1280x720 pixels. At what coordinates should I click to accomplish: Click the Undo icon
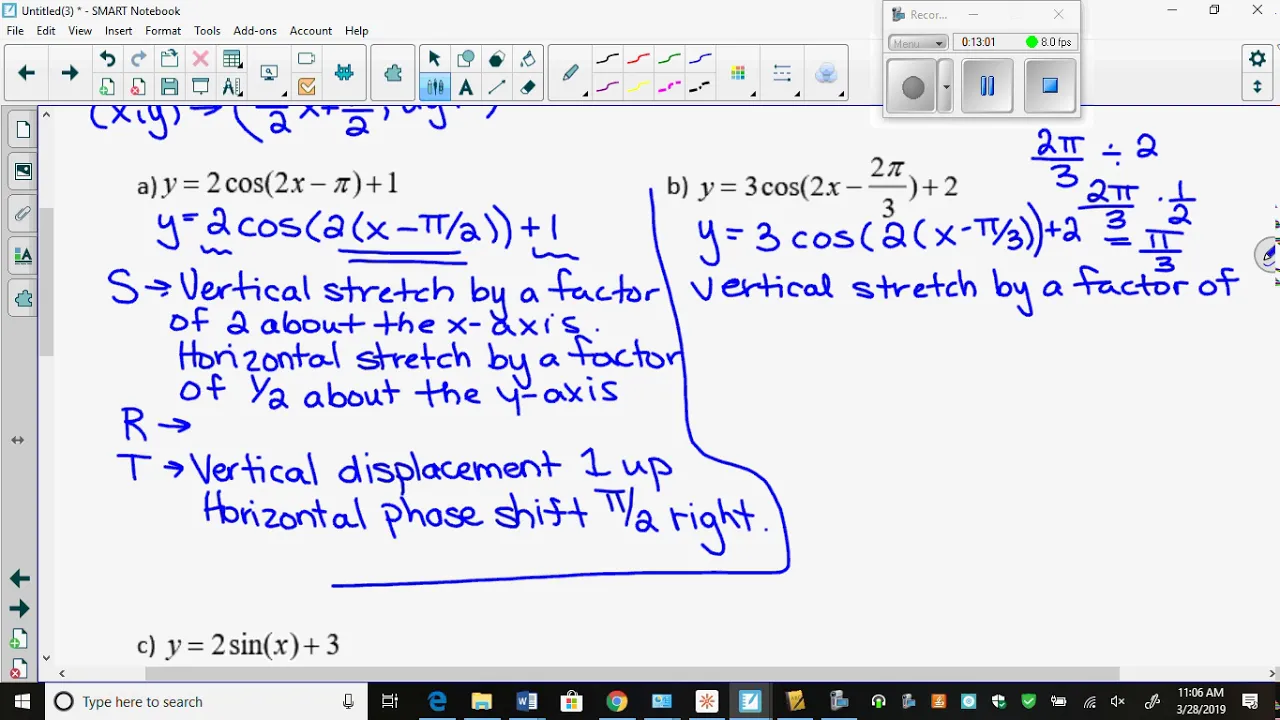[x=107, y=59]
